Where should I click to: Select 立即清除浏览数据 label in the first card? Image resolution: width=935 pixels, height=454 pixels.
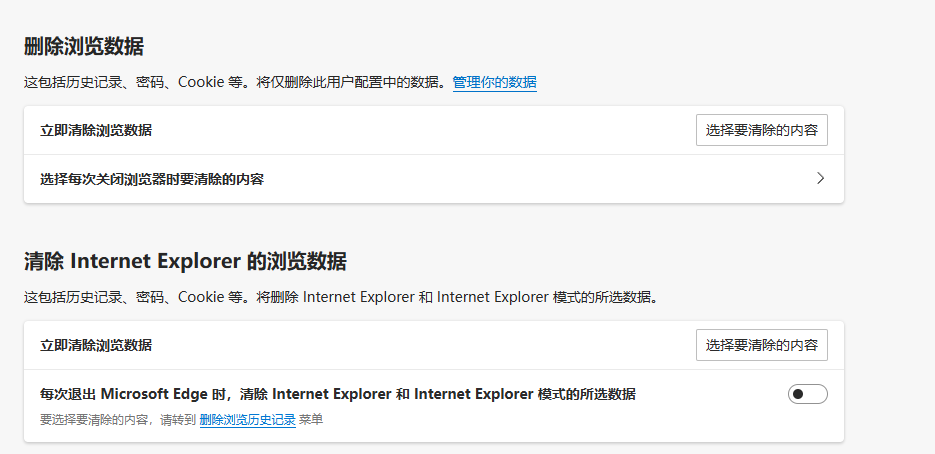point(96,130)
